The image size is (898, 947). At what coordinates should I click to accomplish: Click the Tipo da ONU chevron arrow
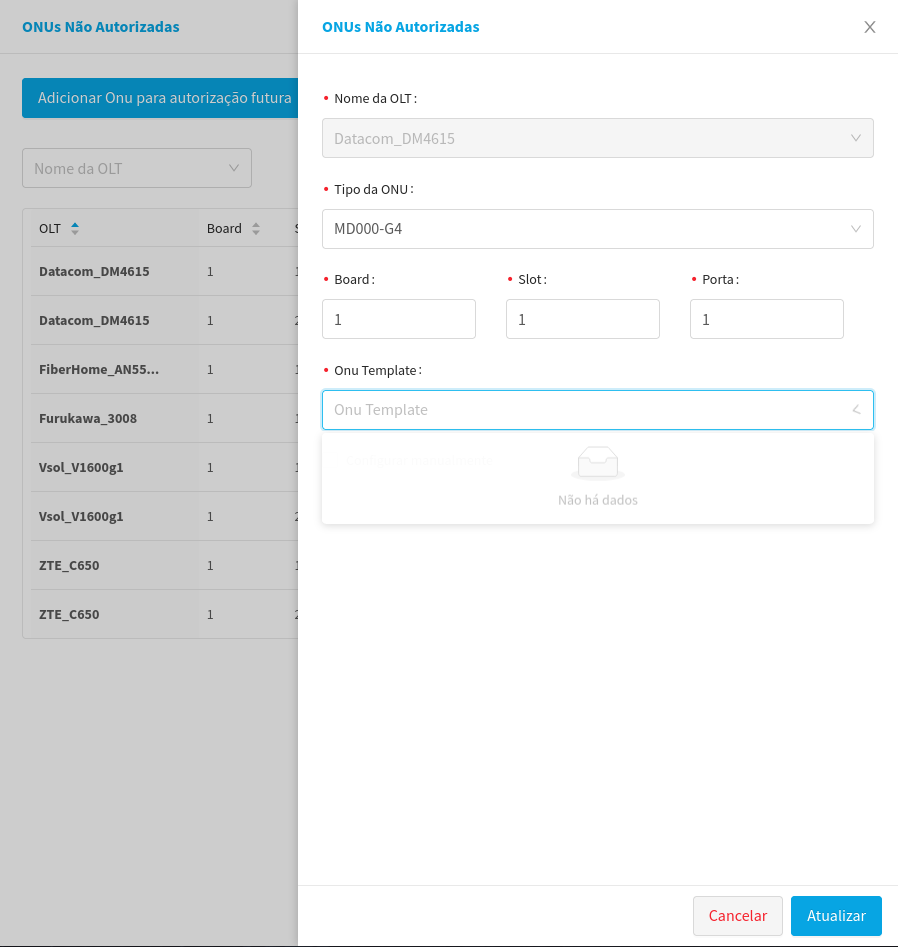pos(856,229)
